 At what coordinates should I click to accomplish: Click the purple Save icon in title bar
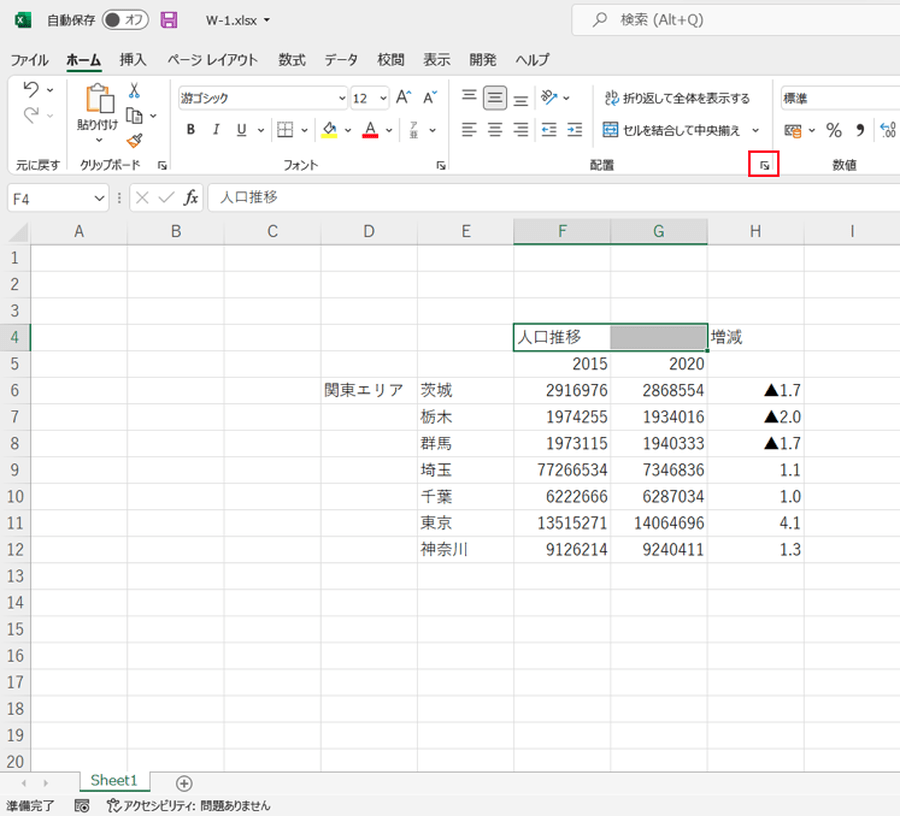169,20
